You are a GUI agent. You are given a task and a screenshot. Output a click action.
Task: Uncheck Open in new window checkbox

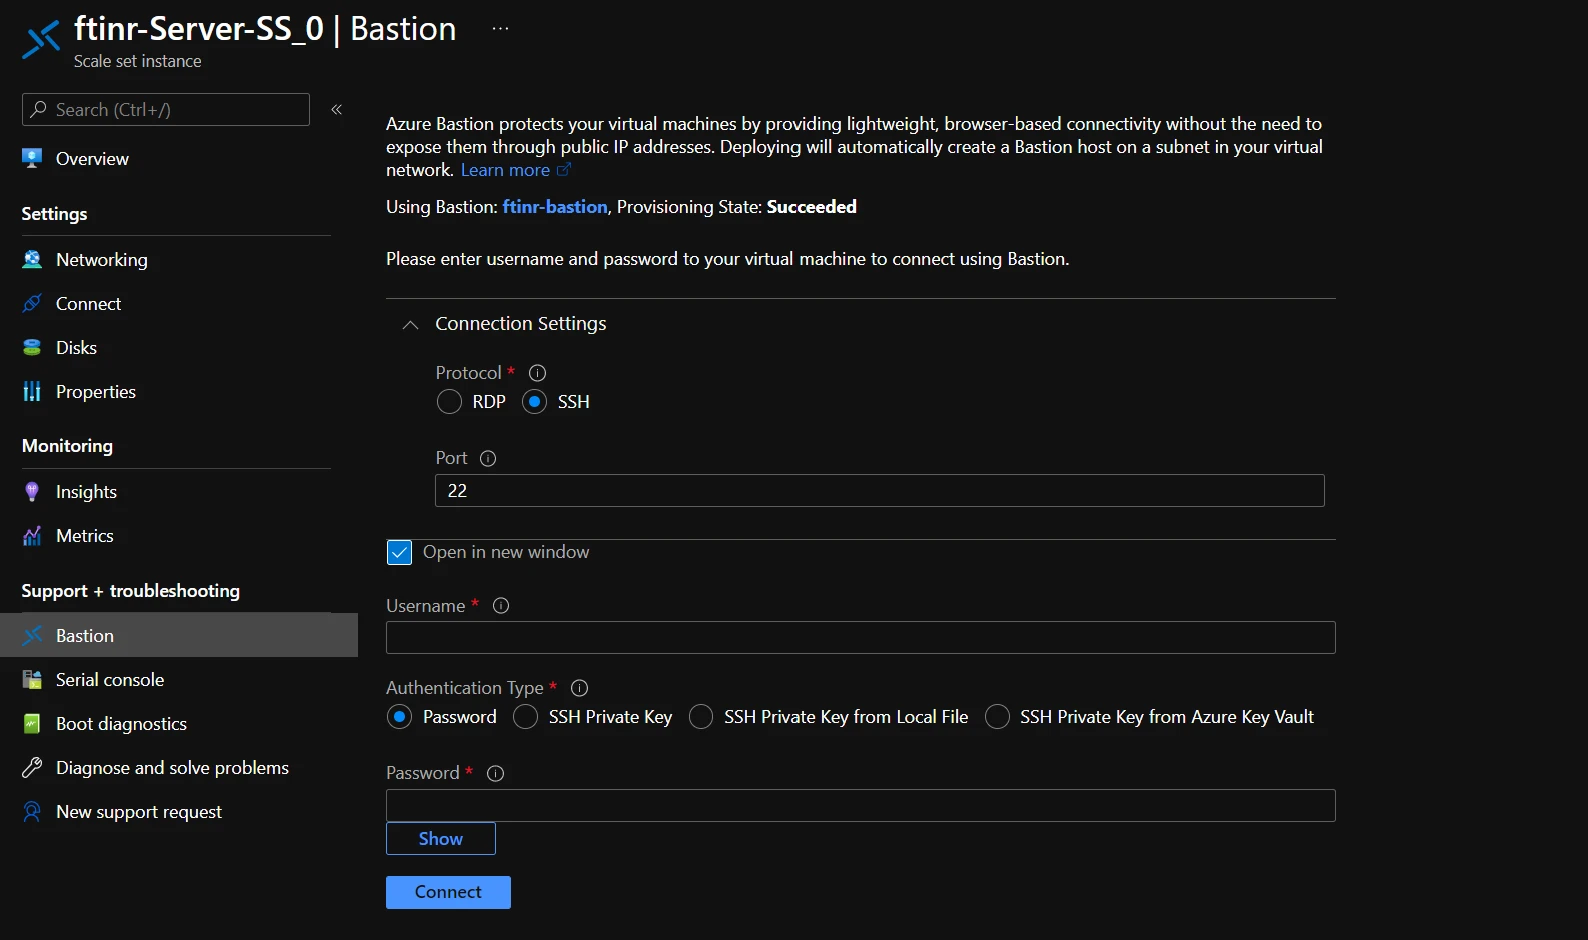click(x=399, y=552)
